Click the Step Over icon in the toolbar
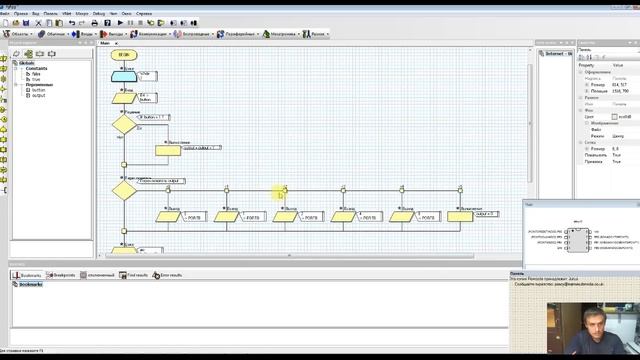 tap(161, 23)
